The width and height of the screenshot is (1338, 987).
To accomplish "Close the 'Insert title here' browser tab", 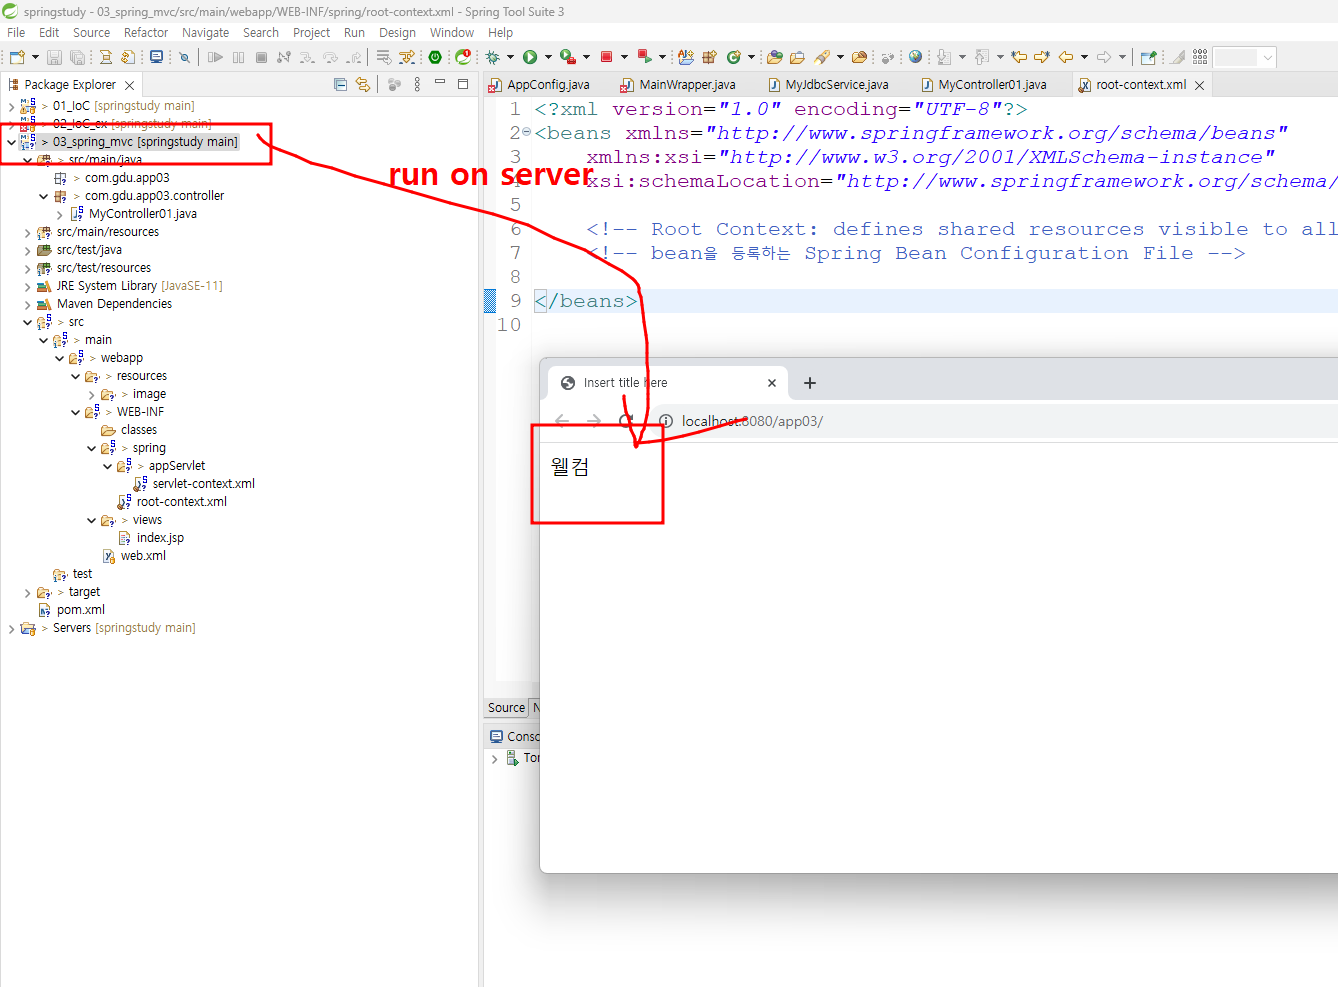I will [772, 383].
